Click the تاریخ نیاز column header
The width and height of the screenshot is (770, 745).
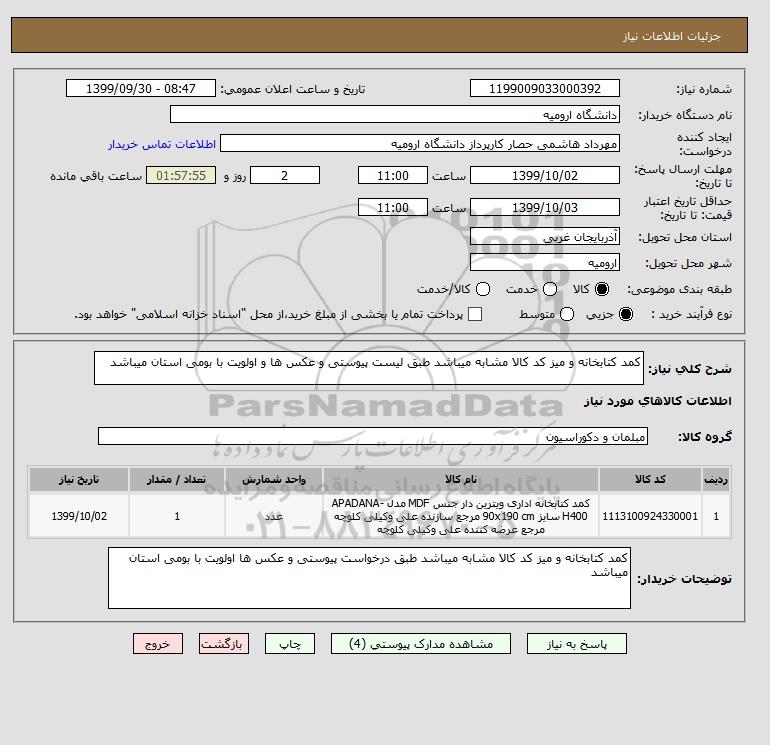click(x=79, y=479)
